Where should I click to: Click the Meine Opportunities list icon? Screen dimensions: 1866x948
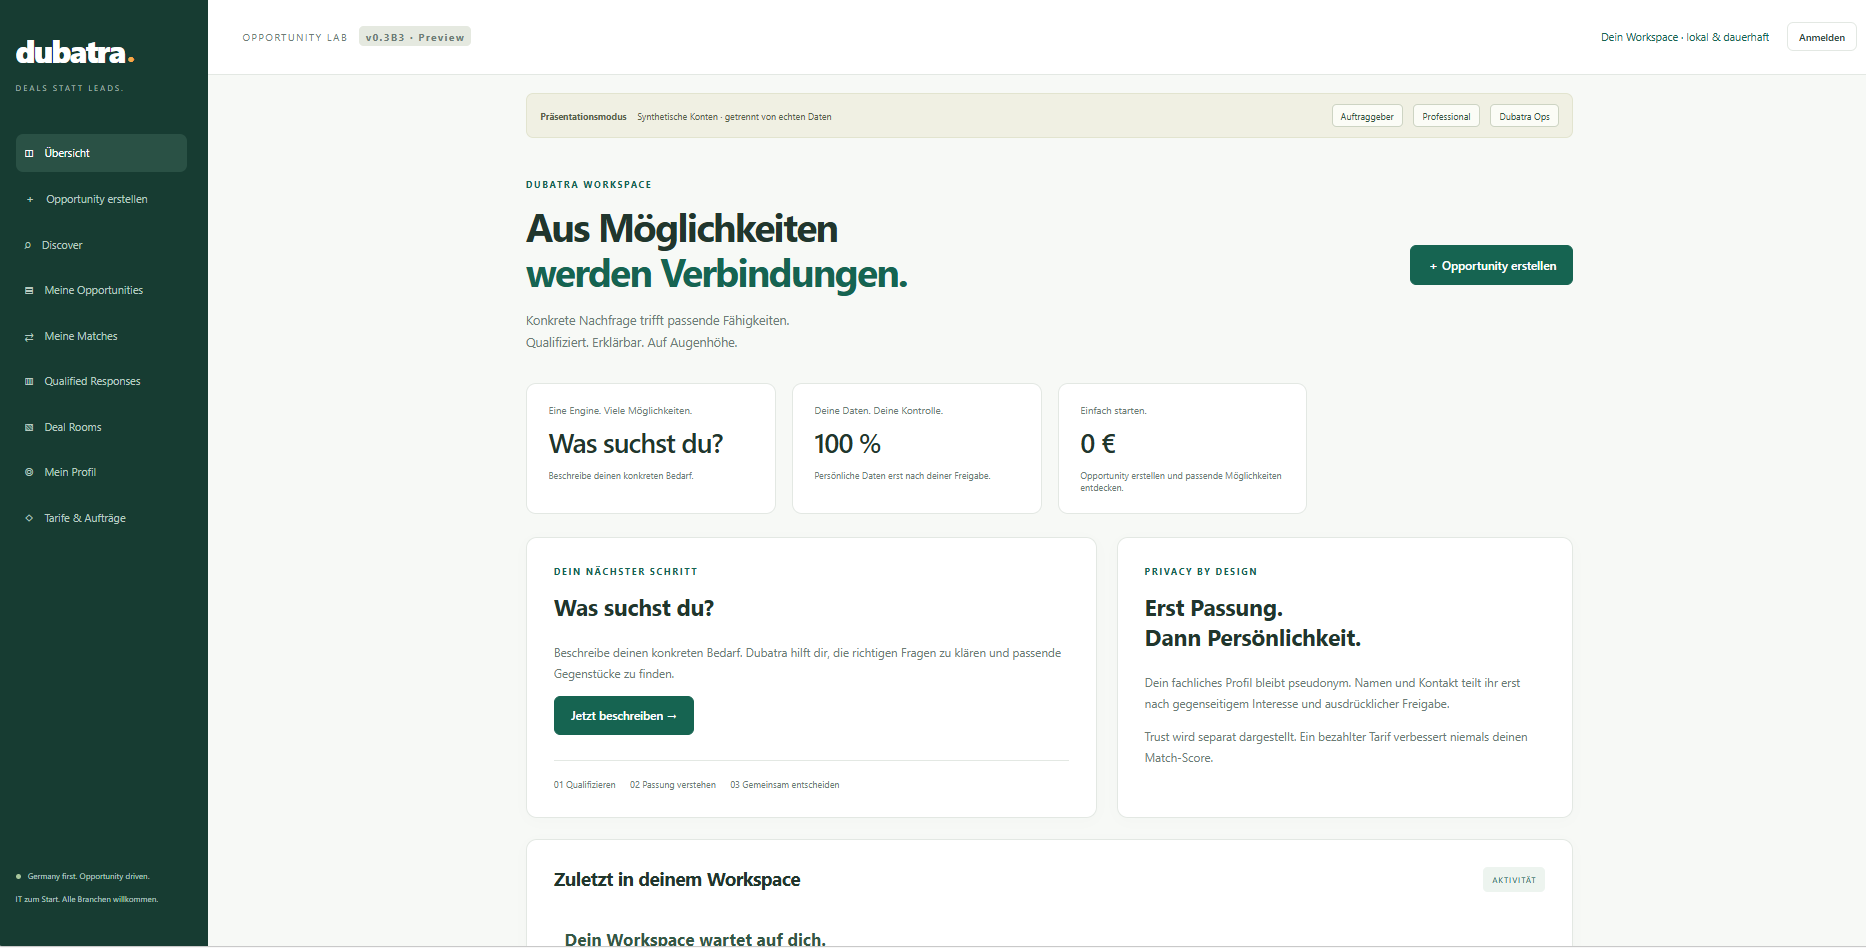tap(29, 290)
